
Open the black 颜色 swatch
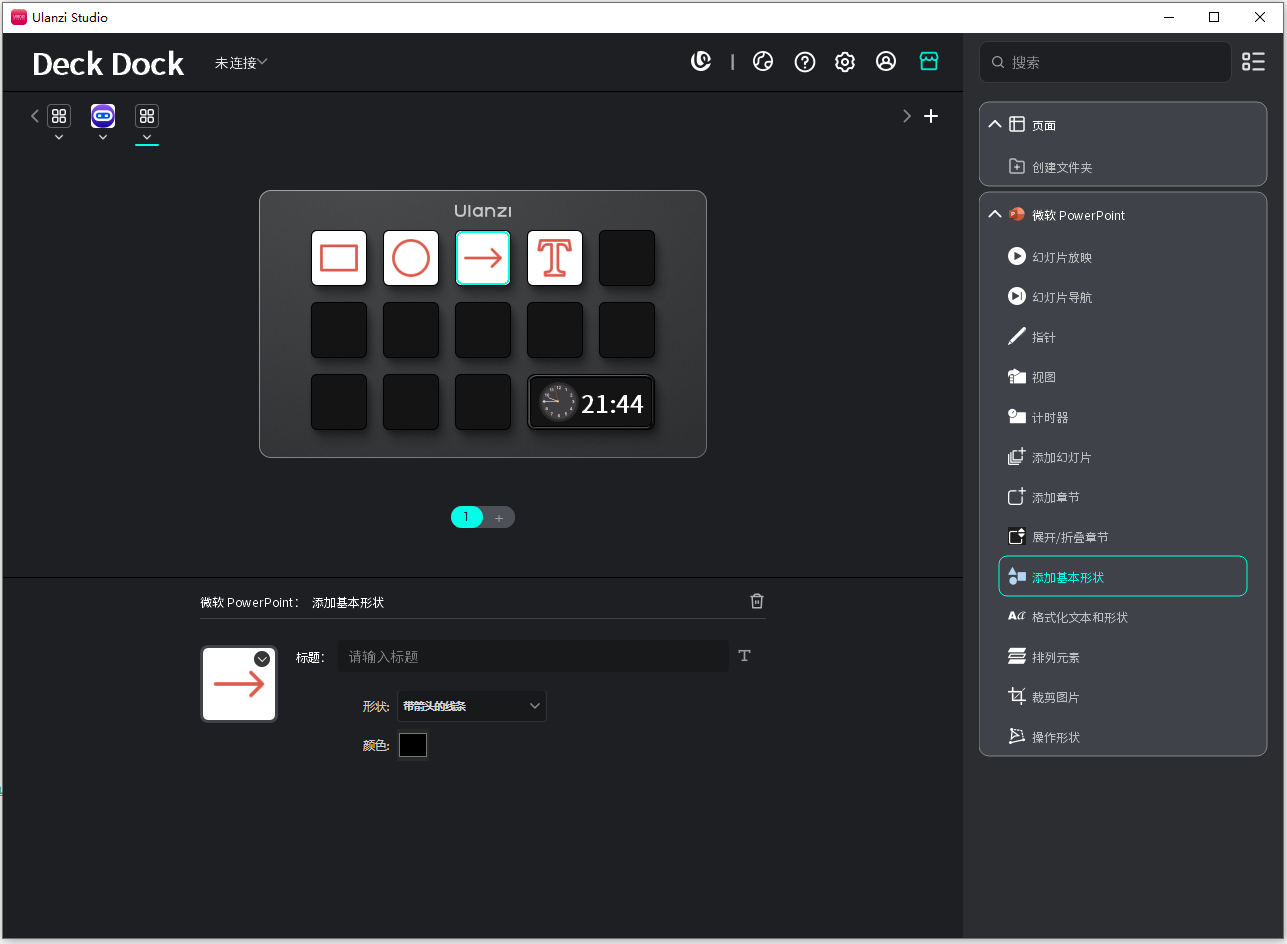coord(413,745)
